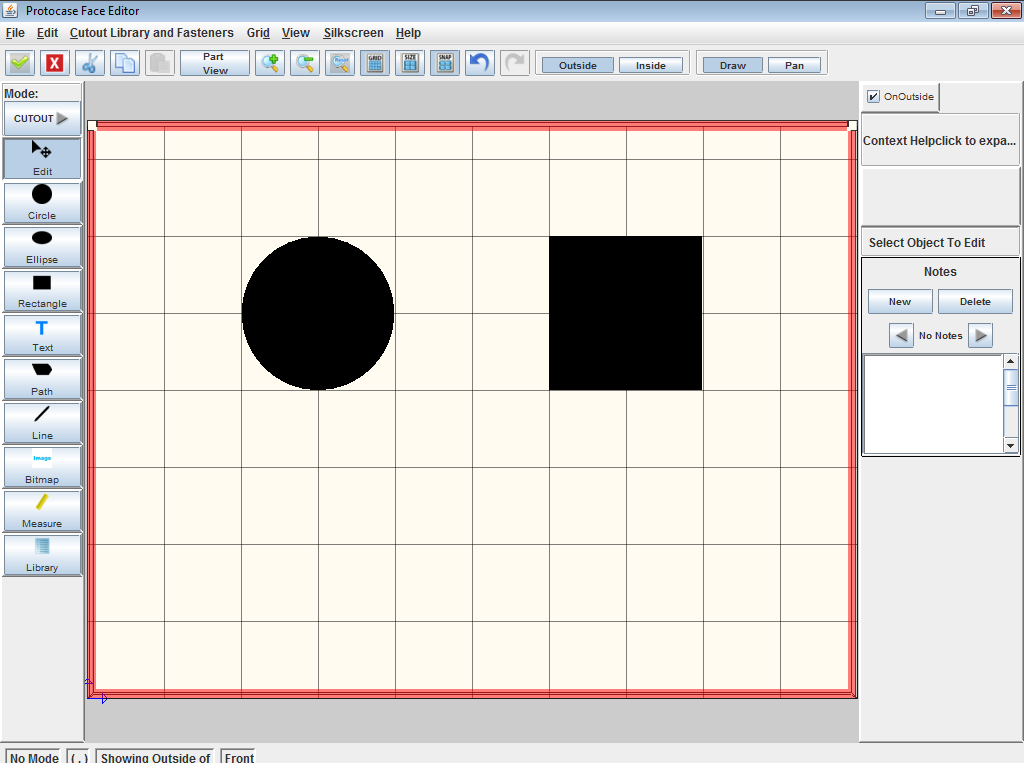Select the Circle cutout tool

(42, 203)
